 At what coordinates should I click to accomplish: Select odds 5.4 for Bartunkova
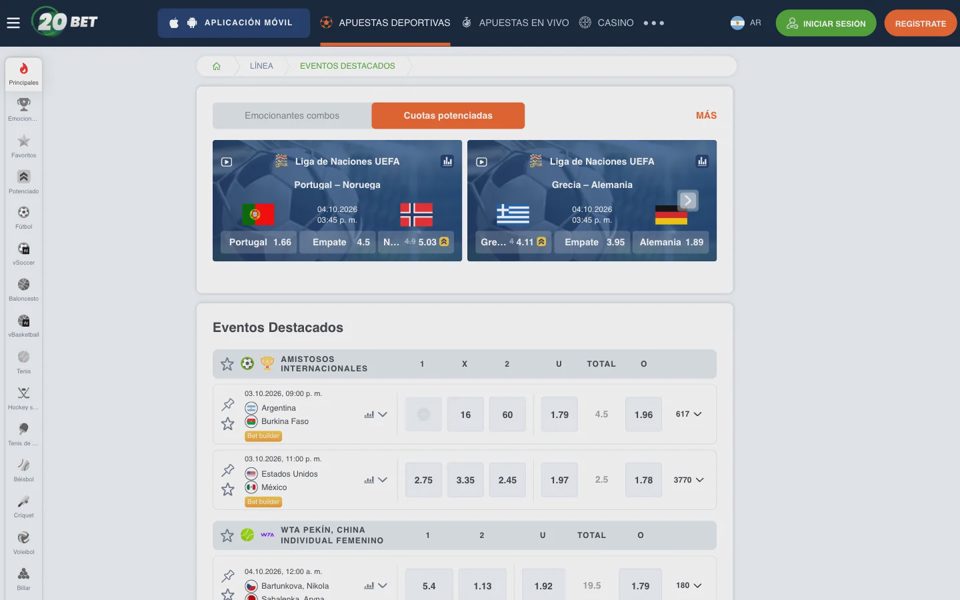tap(429, 586)
